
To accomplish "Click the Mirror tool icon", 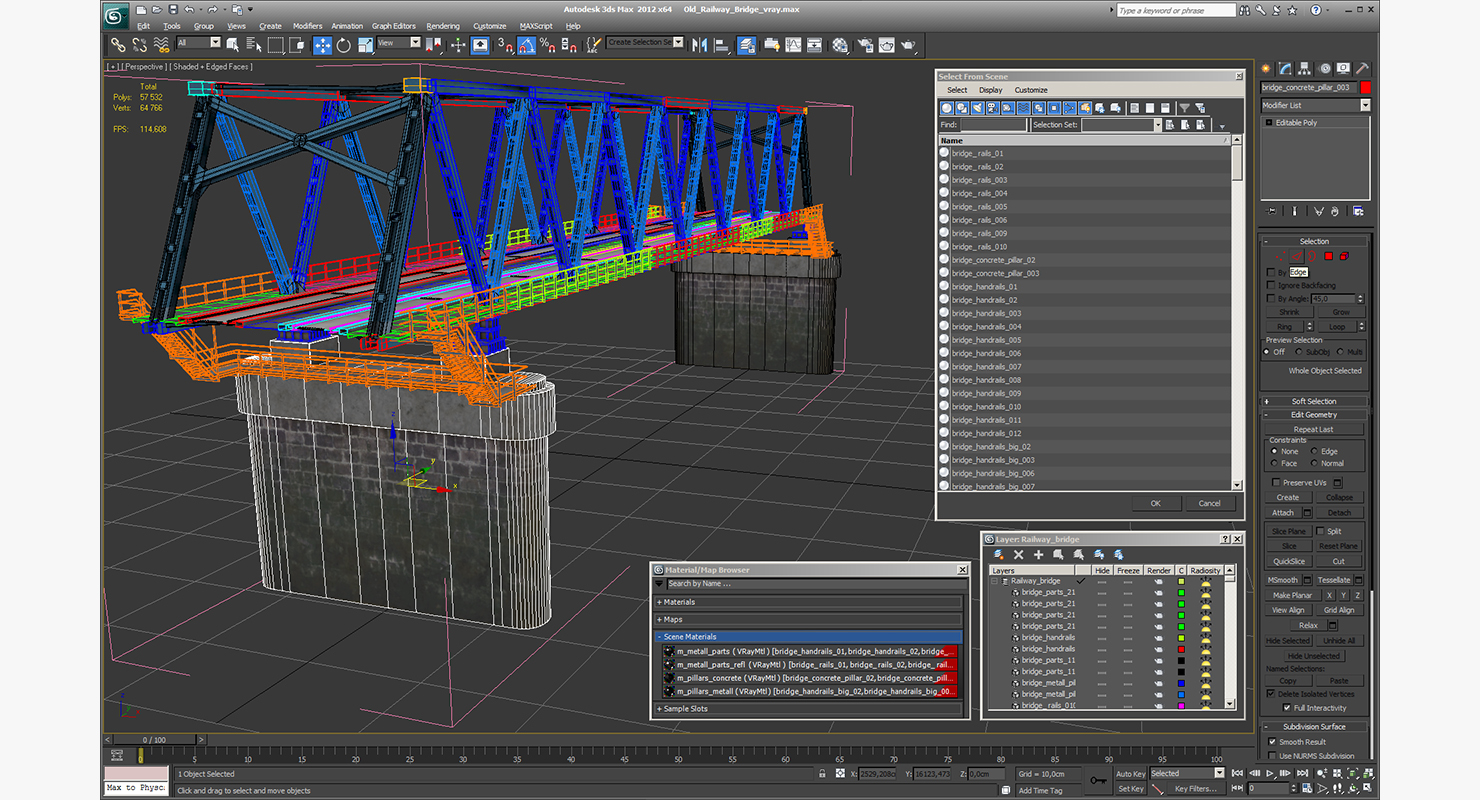I will pos(699,45).
